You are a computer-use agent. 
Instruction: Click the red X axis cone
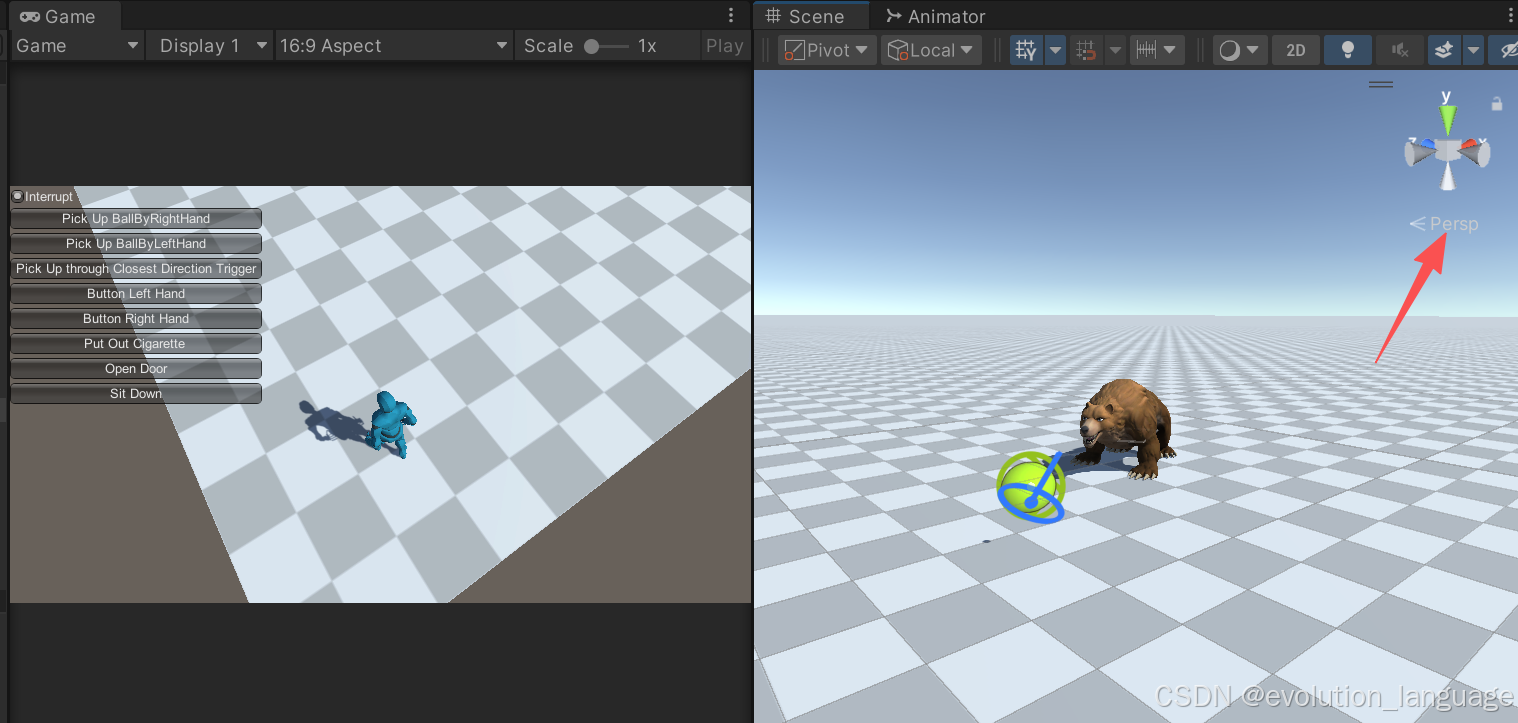tap(1476, 152)
